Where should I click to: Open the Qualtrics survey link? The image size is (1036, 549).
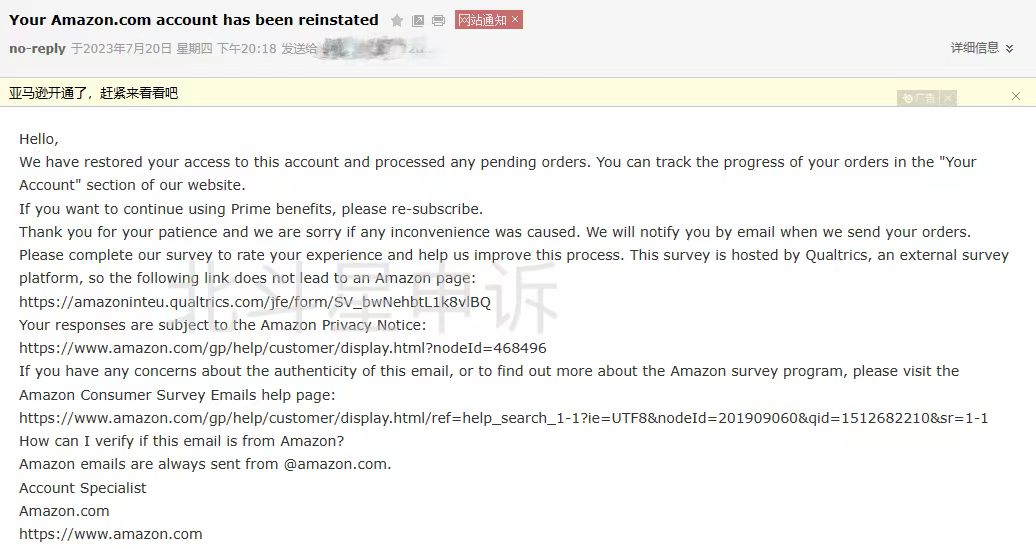click(x=255, y=302)
